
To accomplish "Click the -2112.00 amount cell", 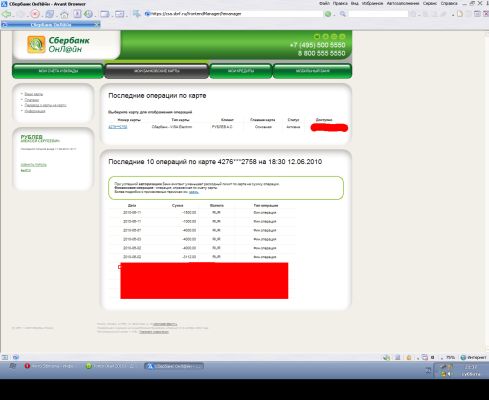I will [x=189, y=257].
